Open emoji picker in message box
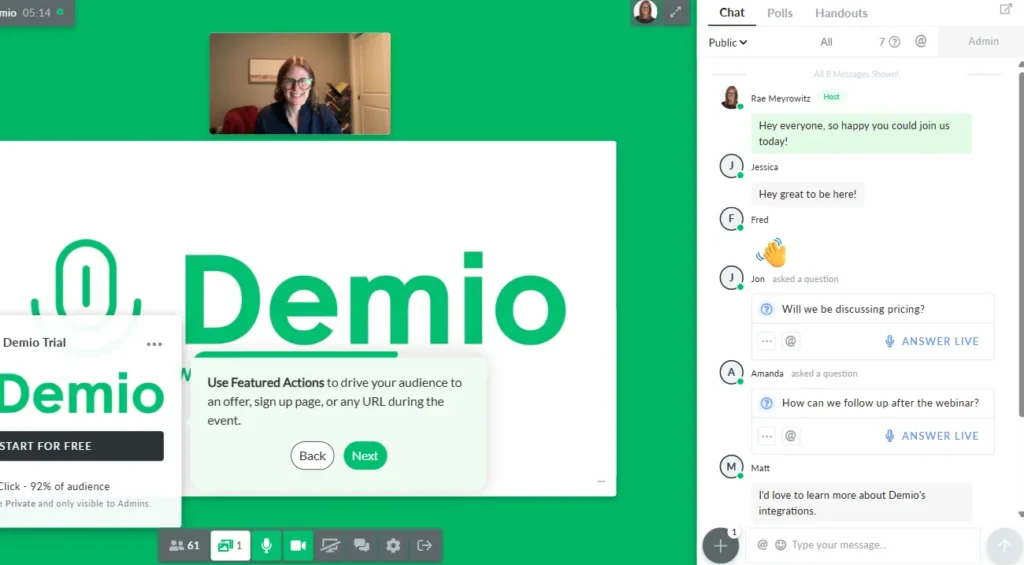The width and height of the screenshot is (1024, 565). coord(780,545)
